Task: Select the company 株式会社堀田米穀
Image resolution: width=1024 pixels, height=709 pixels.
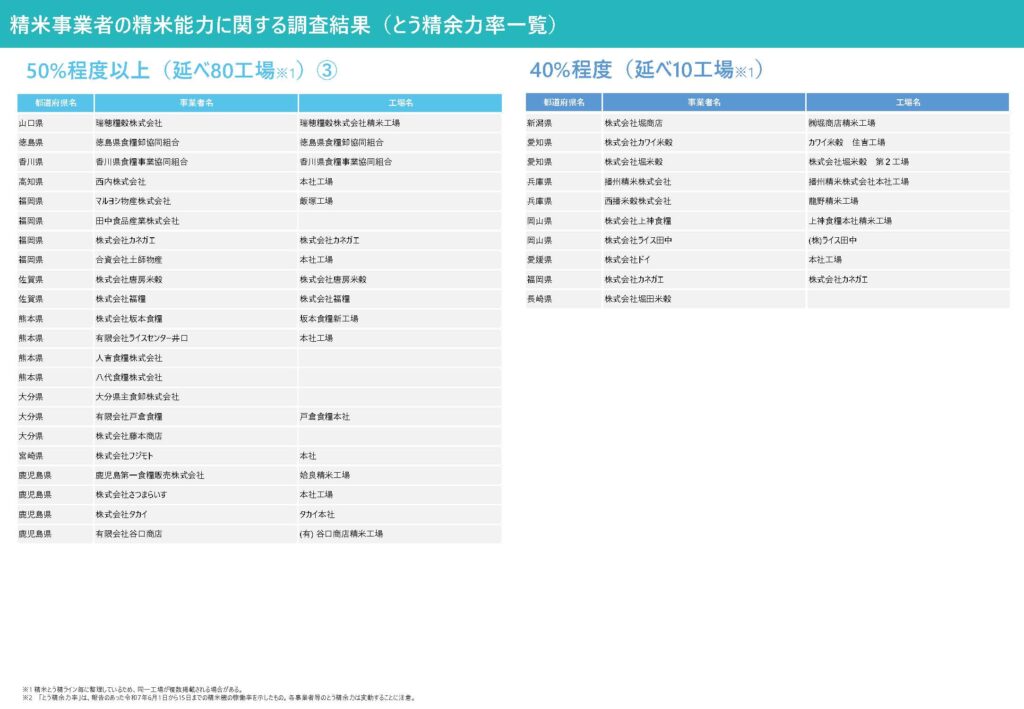Action: tap(637, 299)
